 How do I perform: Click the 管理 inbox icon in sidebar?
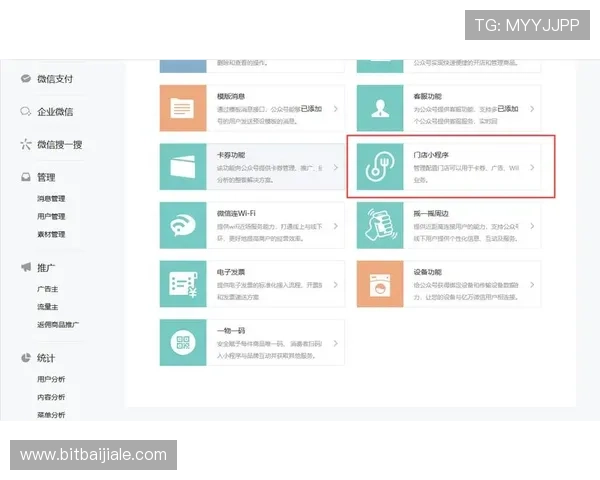[26, 177]
